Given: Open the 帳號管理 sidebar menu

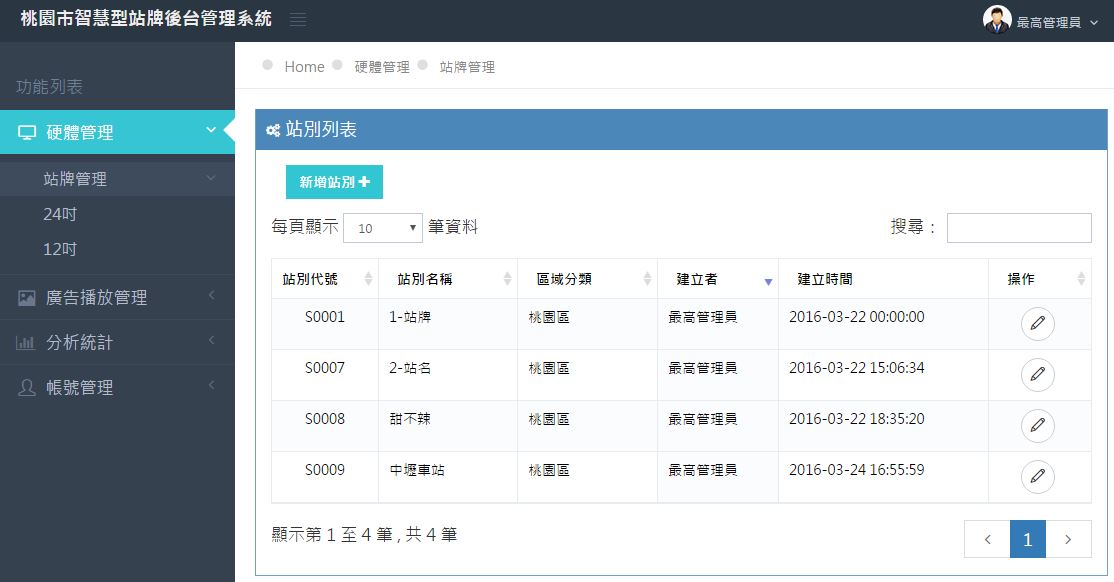Looking at the screenshot, I should (x=117, y=387).
